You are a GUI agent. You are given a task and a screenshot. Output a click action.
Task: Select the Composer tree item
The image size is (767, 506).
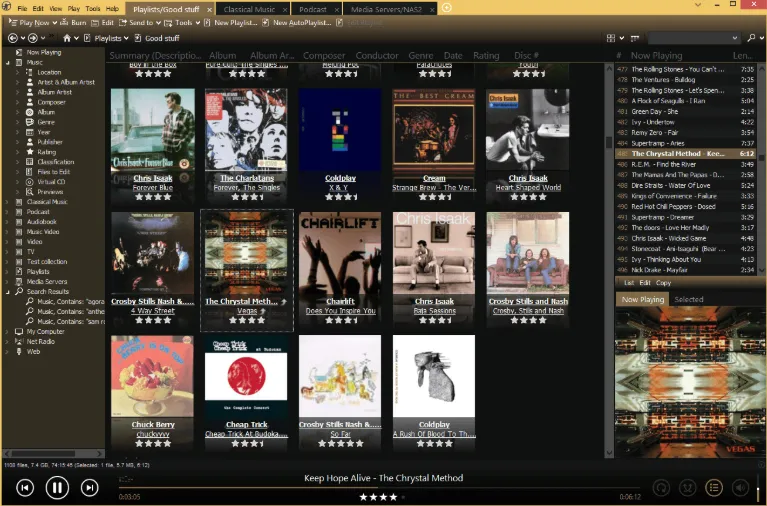(x=51, y=102)
